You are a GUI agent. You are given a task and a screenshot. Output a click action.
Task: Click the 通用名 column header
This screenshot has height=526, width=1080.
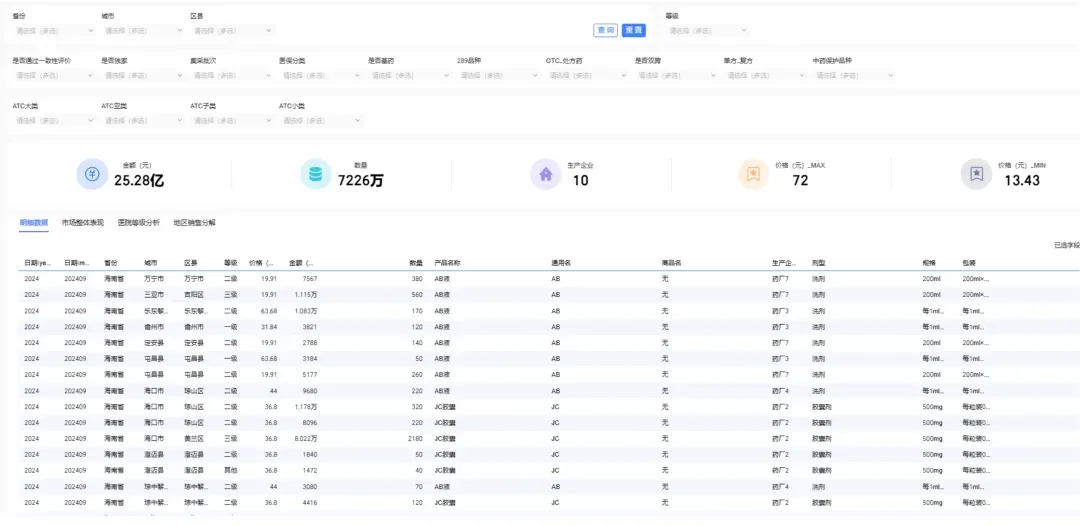click(x=561, y=263)
